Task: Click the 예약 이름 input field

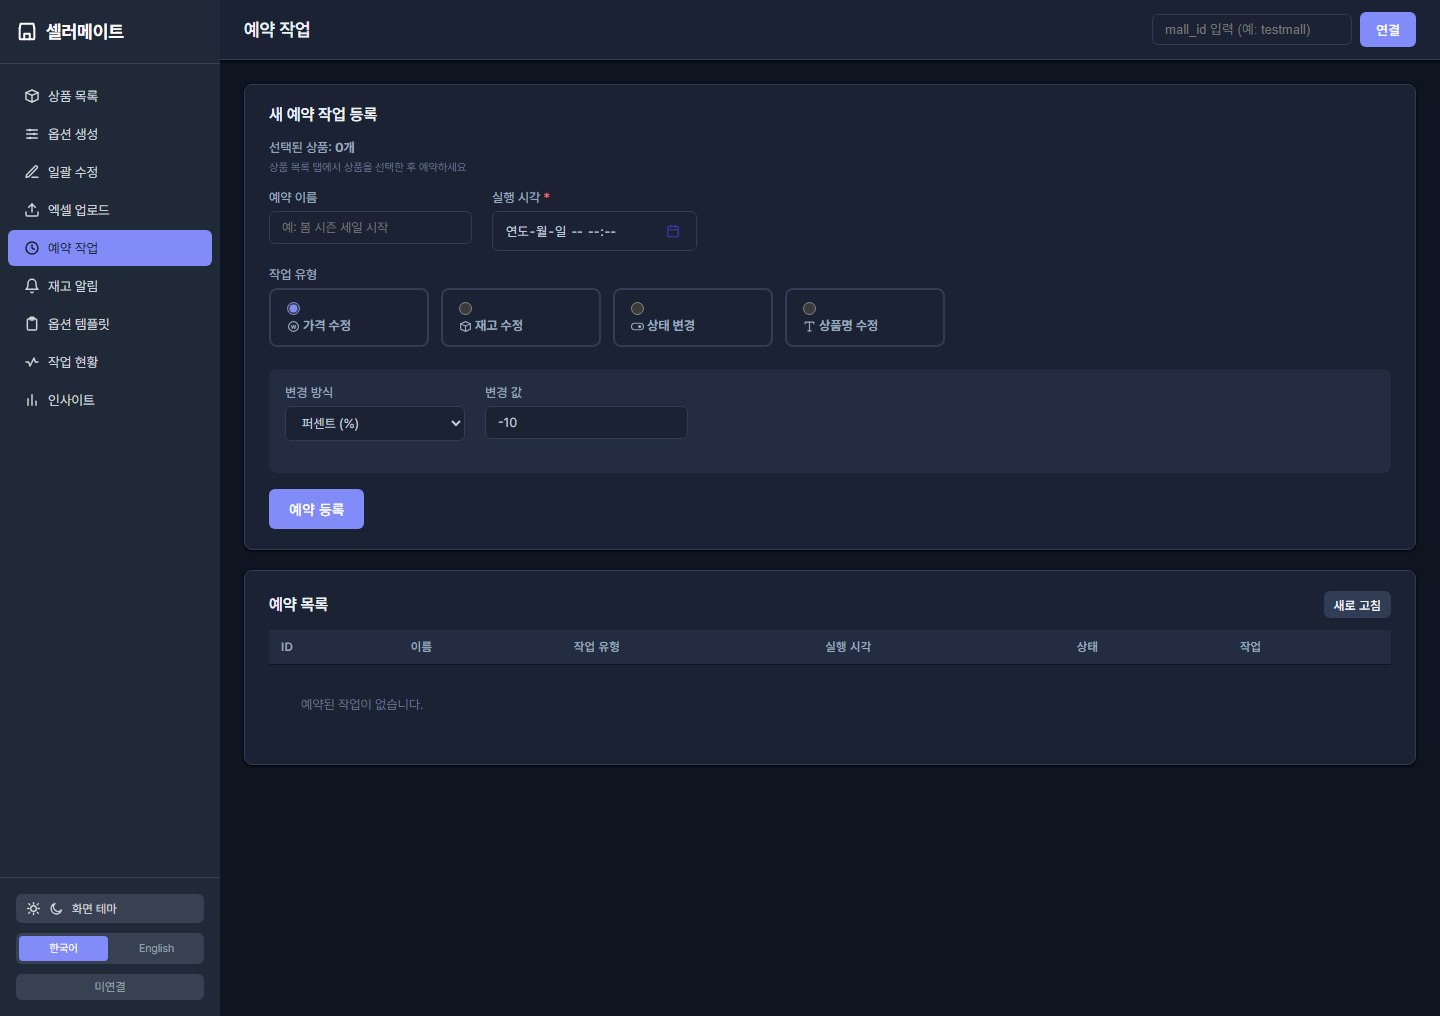Action: click(370, 227)
